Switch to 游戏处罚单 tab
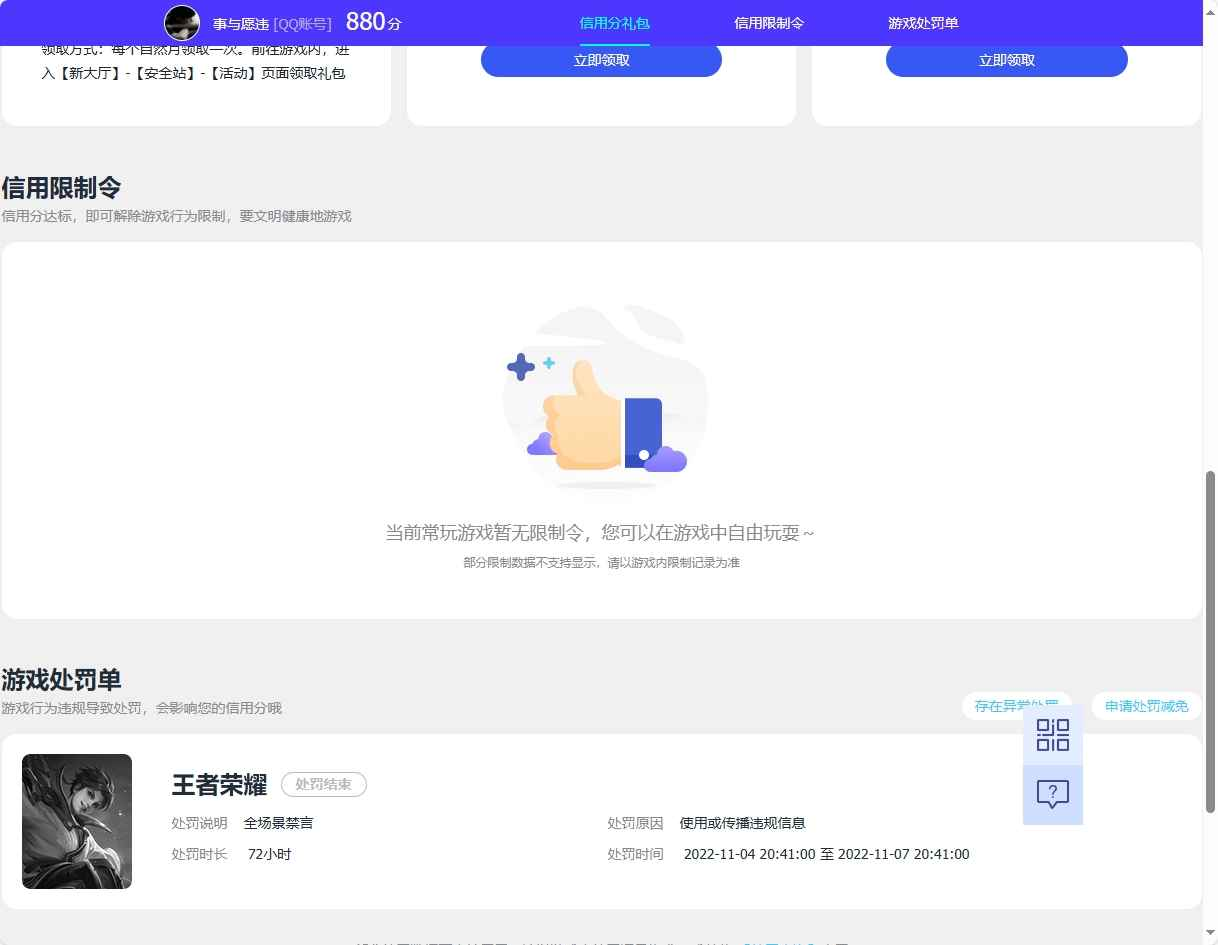 (923, 23)
